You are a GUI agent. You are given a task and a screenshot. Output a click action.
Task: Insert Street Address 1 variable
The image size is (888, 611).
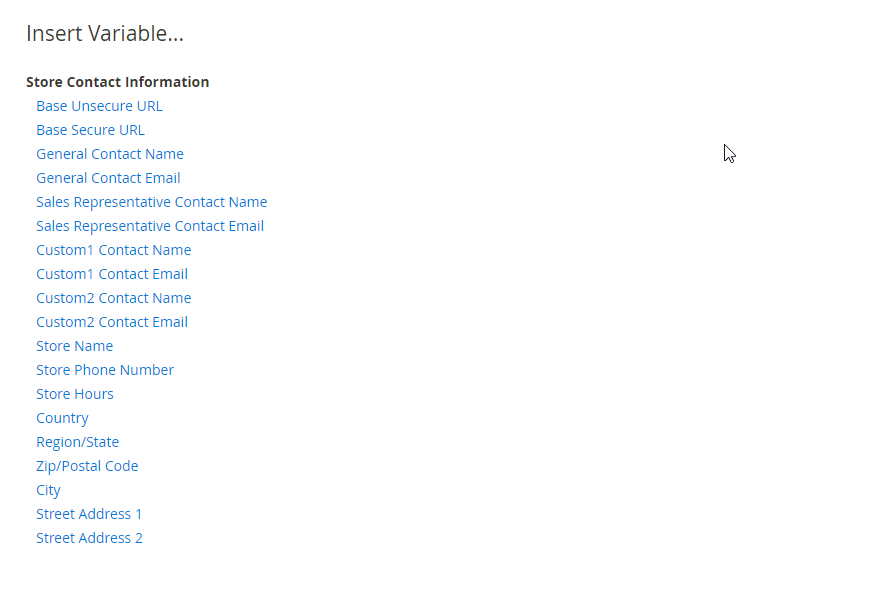click(x=89, y=514)
